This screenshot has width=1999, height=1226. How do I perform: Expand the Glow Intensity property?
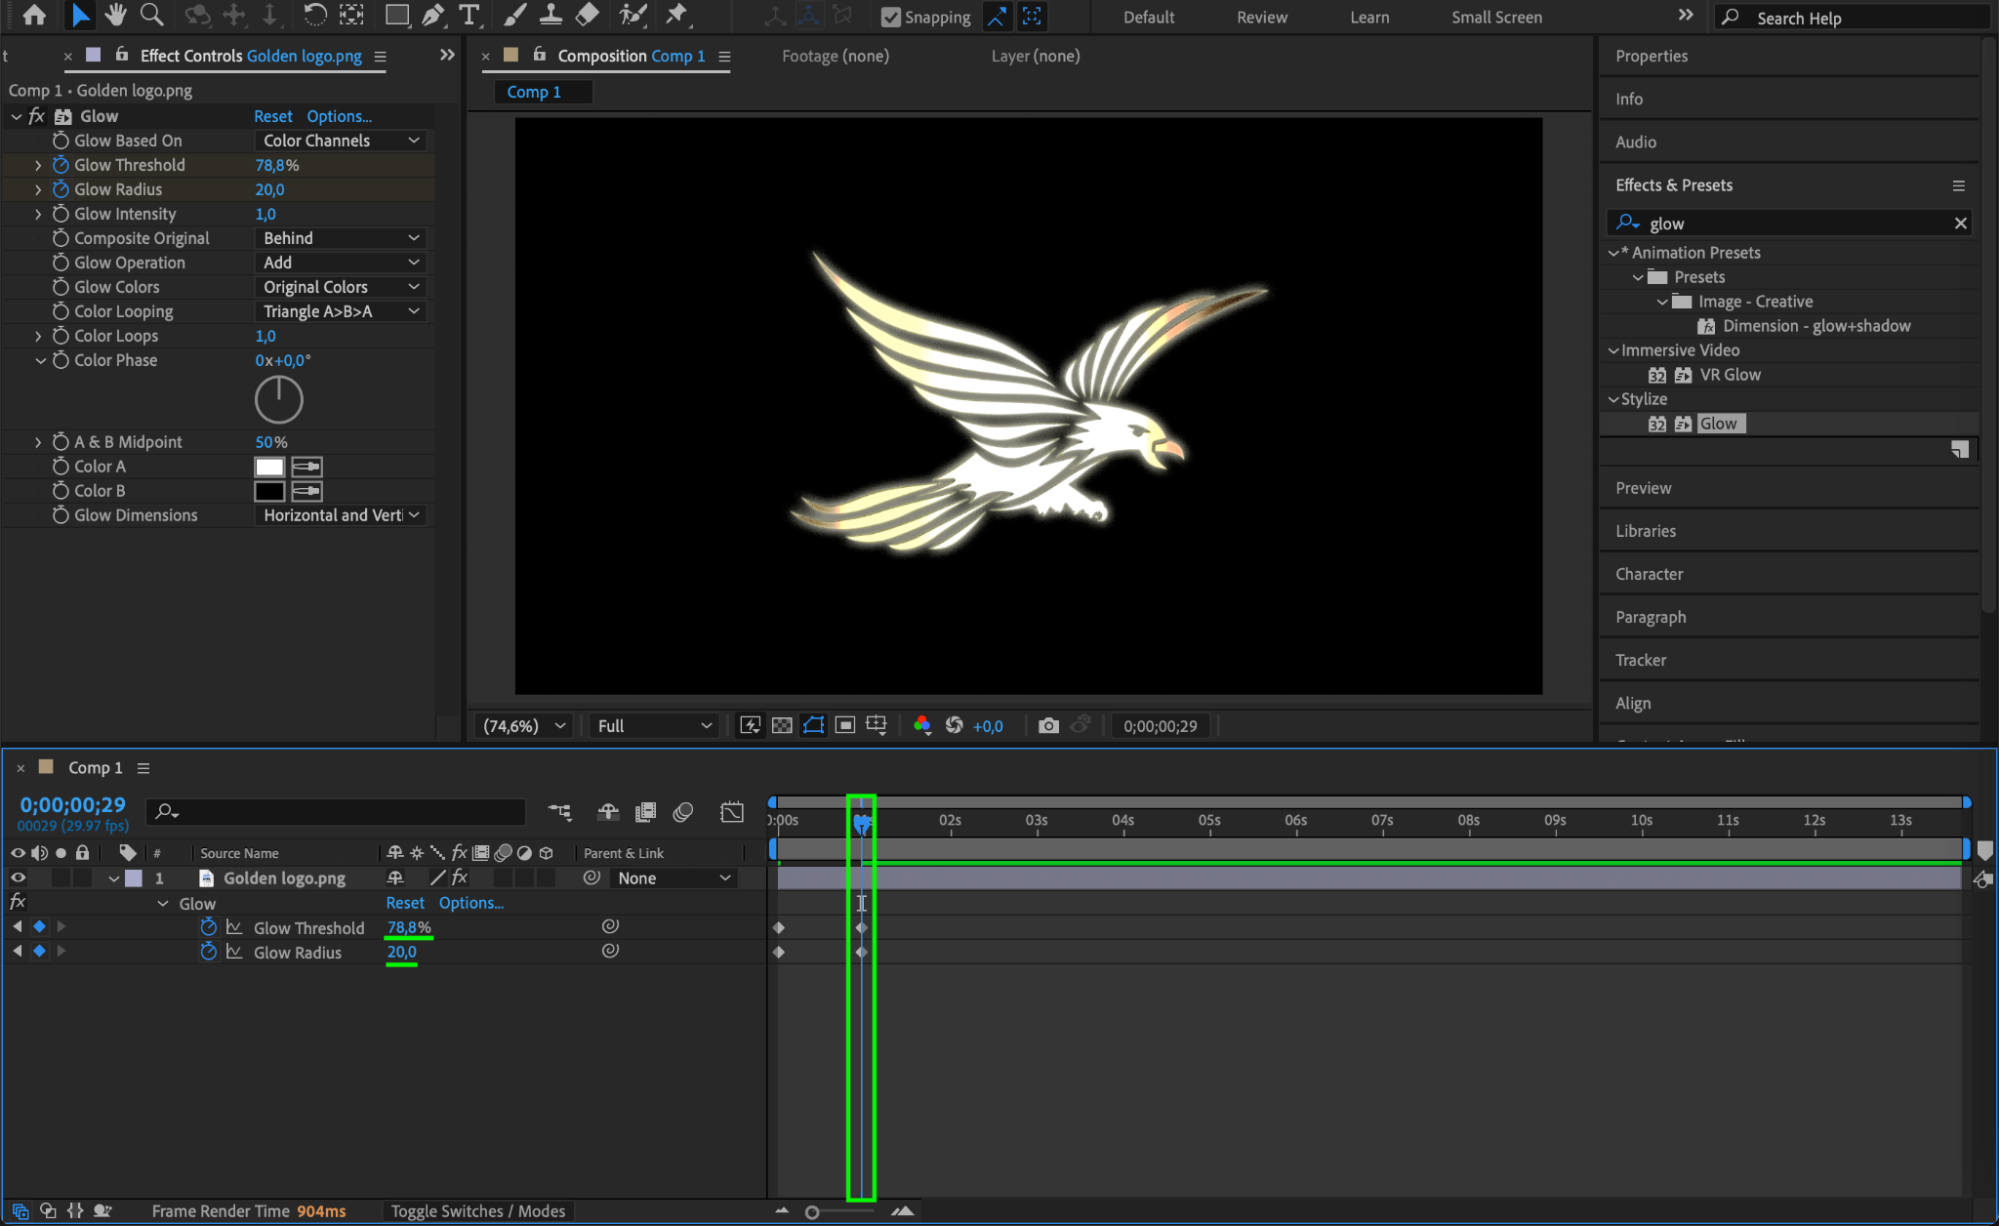(38, 214)
